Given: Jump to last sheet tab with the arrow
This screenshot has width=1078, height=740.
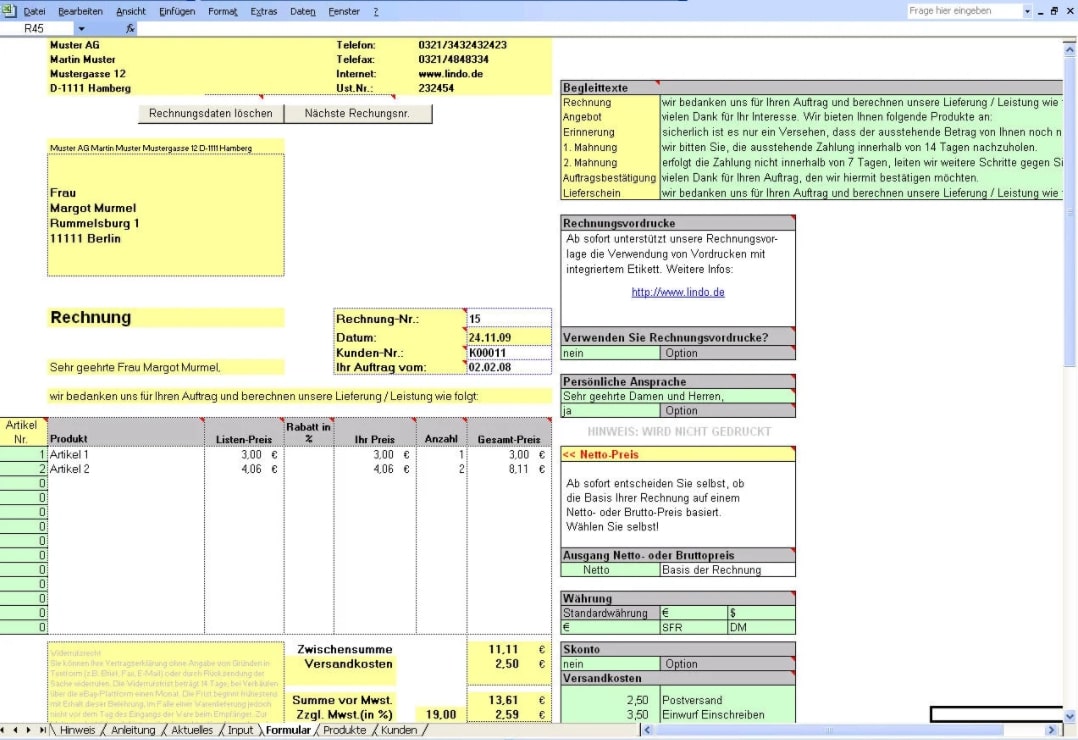Looking at the screenshot, I should [42, 730].
